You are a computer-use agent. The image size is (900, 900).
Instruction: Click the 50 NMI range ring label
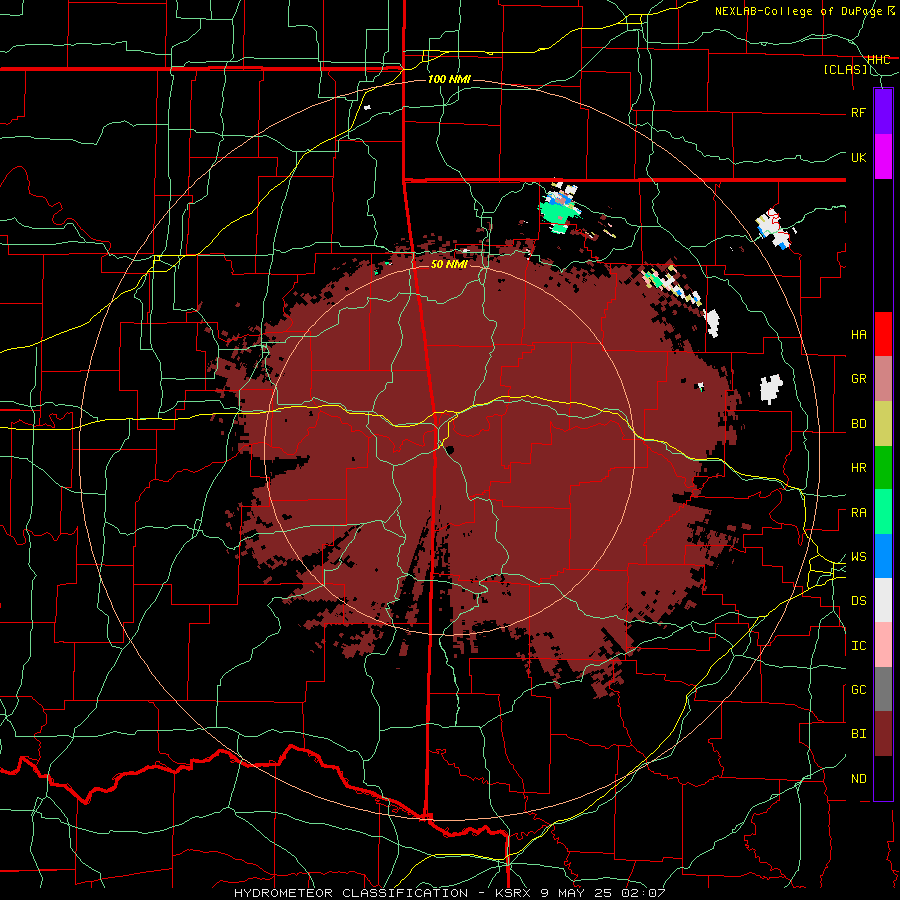(x=449, y=264)
